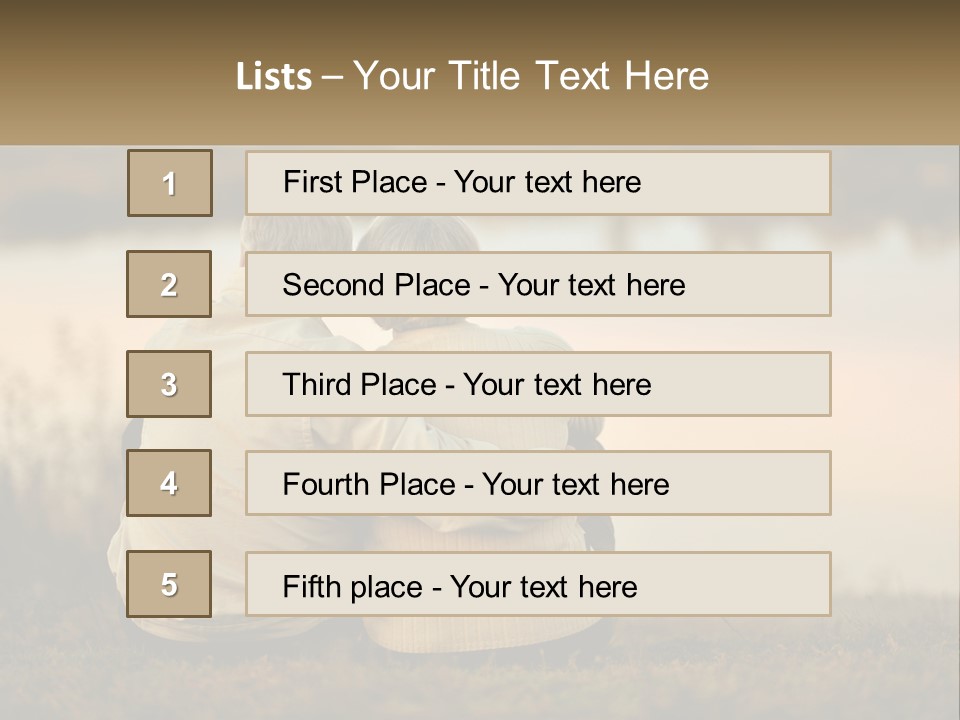Click blank slide area right of Fifth place bar
The height and width of the screenshot is (720, 960).
[x=893, y=584]
